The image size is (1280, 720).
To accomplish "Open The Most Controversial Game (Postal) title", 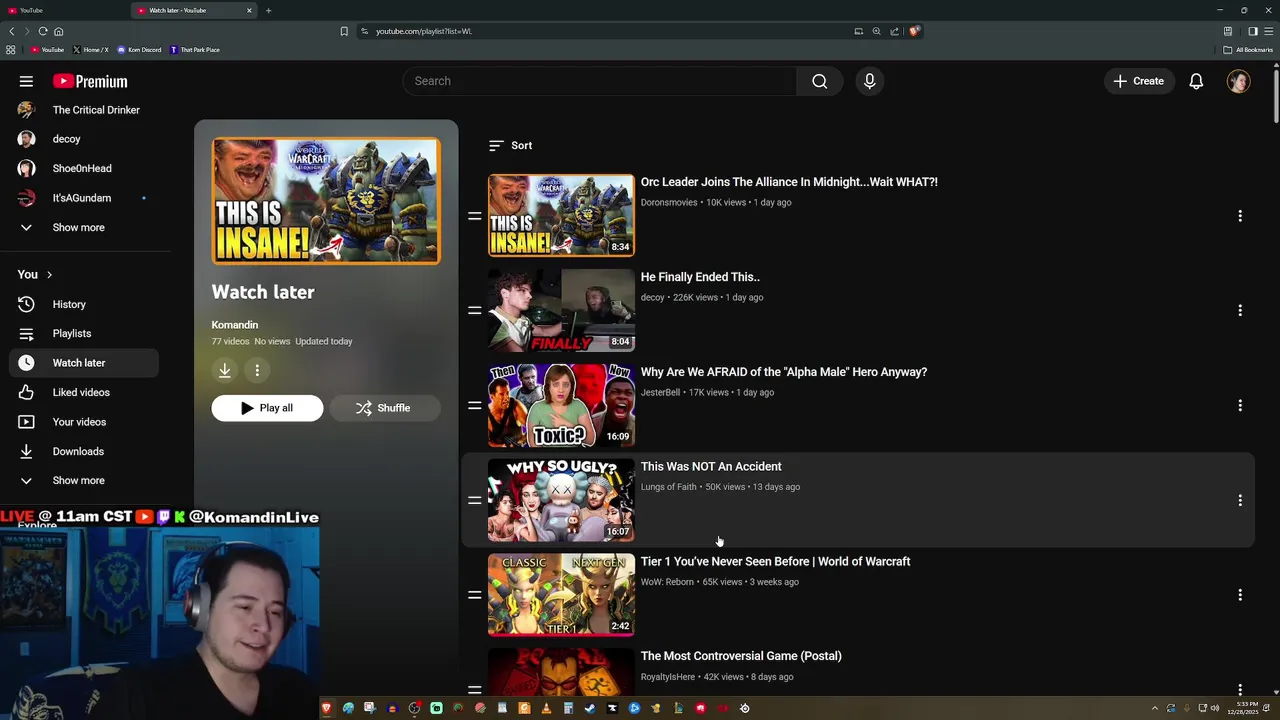I will [x=741, y=656].
